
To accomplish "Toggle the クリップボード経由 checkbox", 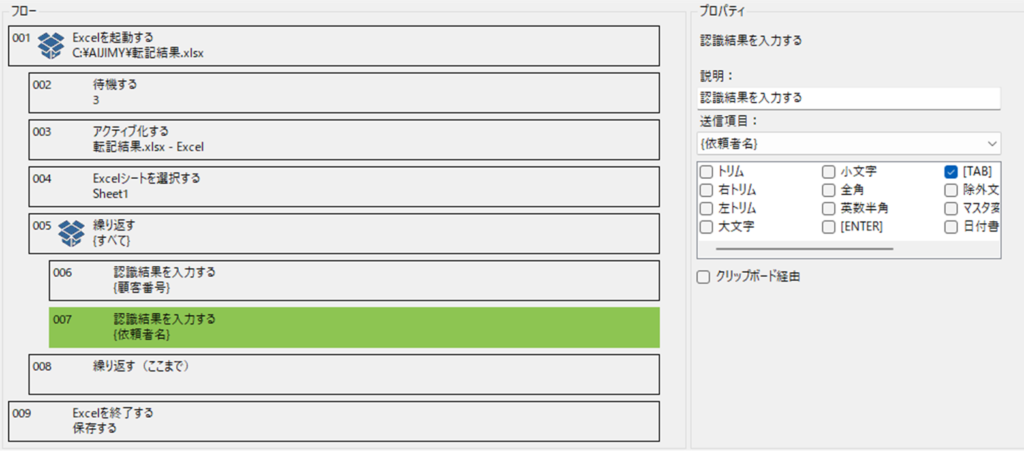I will pyautogui.click(x=704, y=276).
